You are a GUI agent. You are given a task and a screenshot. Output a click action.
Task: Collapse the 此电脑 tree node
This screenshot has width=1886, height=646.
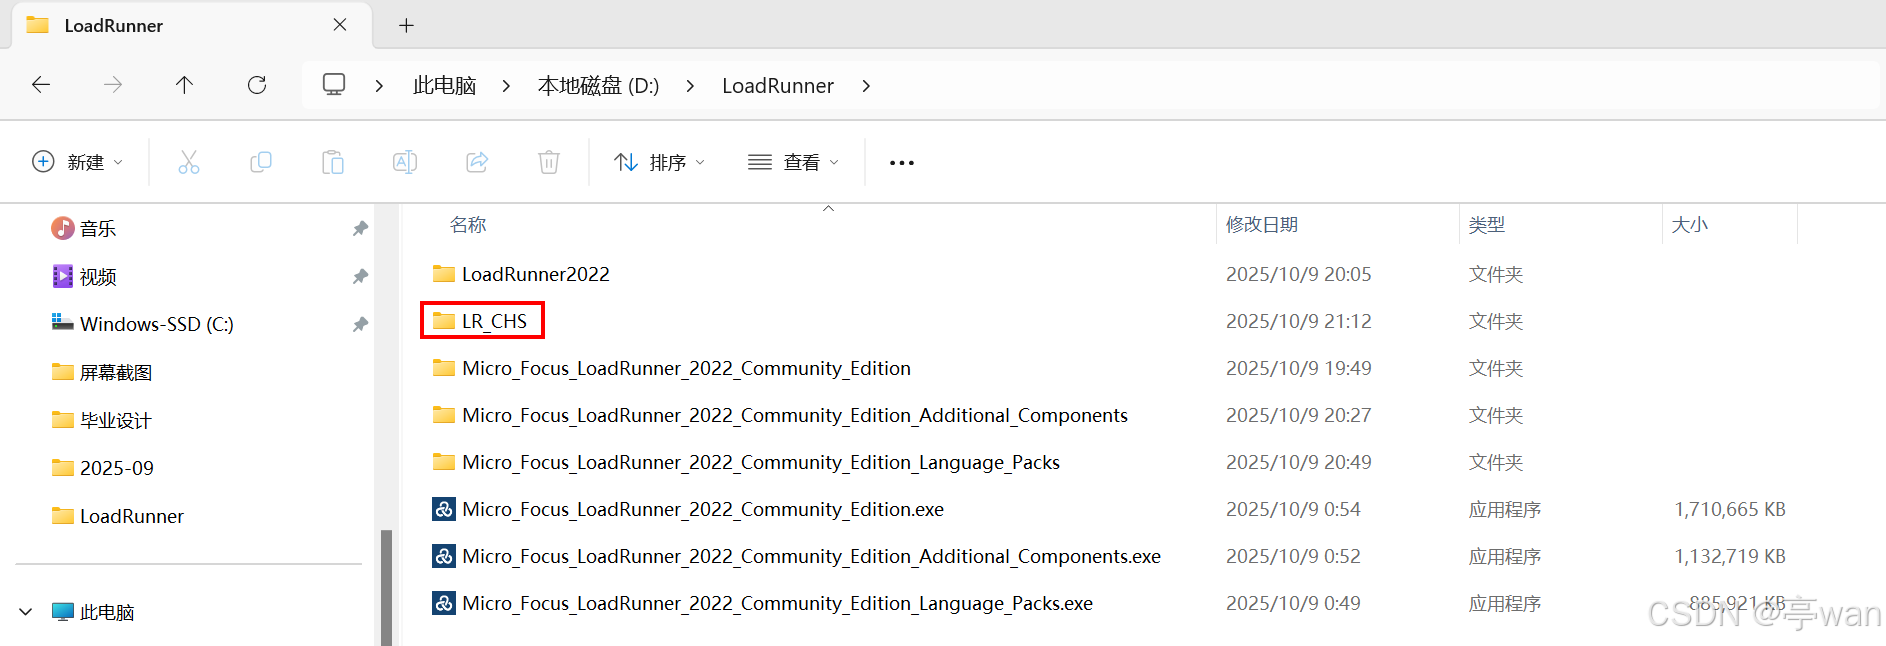pyautogui.click(x=26, y=612)
